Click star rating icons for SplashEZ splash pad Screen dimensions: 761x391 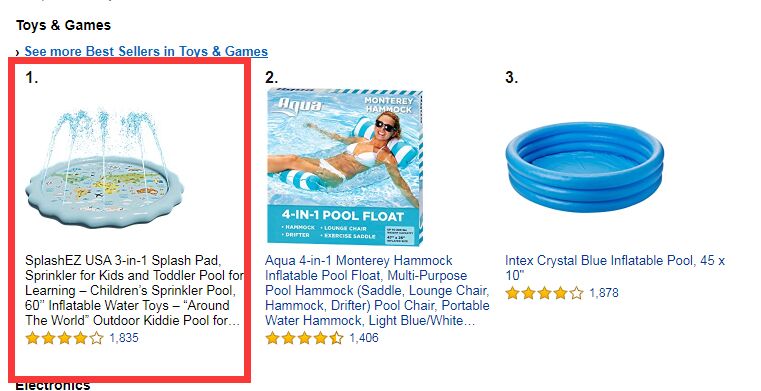[65, 338]
